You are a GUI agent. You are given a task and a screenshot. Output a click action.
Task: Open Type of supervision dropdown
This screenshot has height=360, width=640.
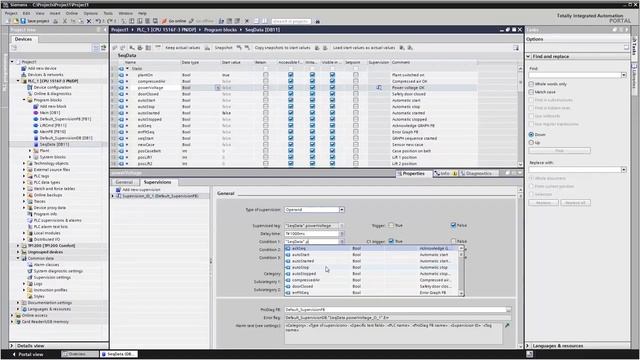[342, 209]
